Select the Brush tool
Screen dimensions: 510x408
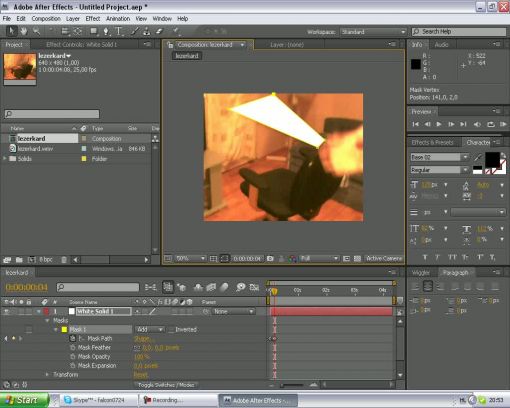(x=134, y=31)
